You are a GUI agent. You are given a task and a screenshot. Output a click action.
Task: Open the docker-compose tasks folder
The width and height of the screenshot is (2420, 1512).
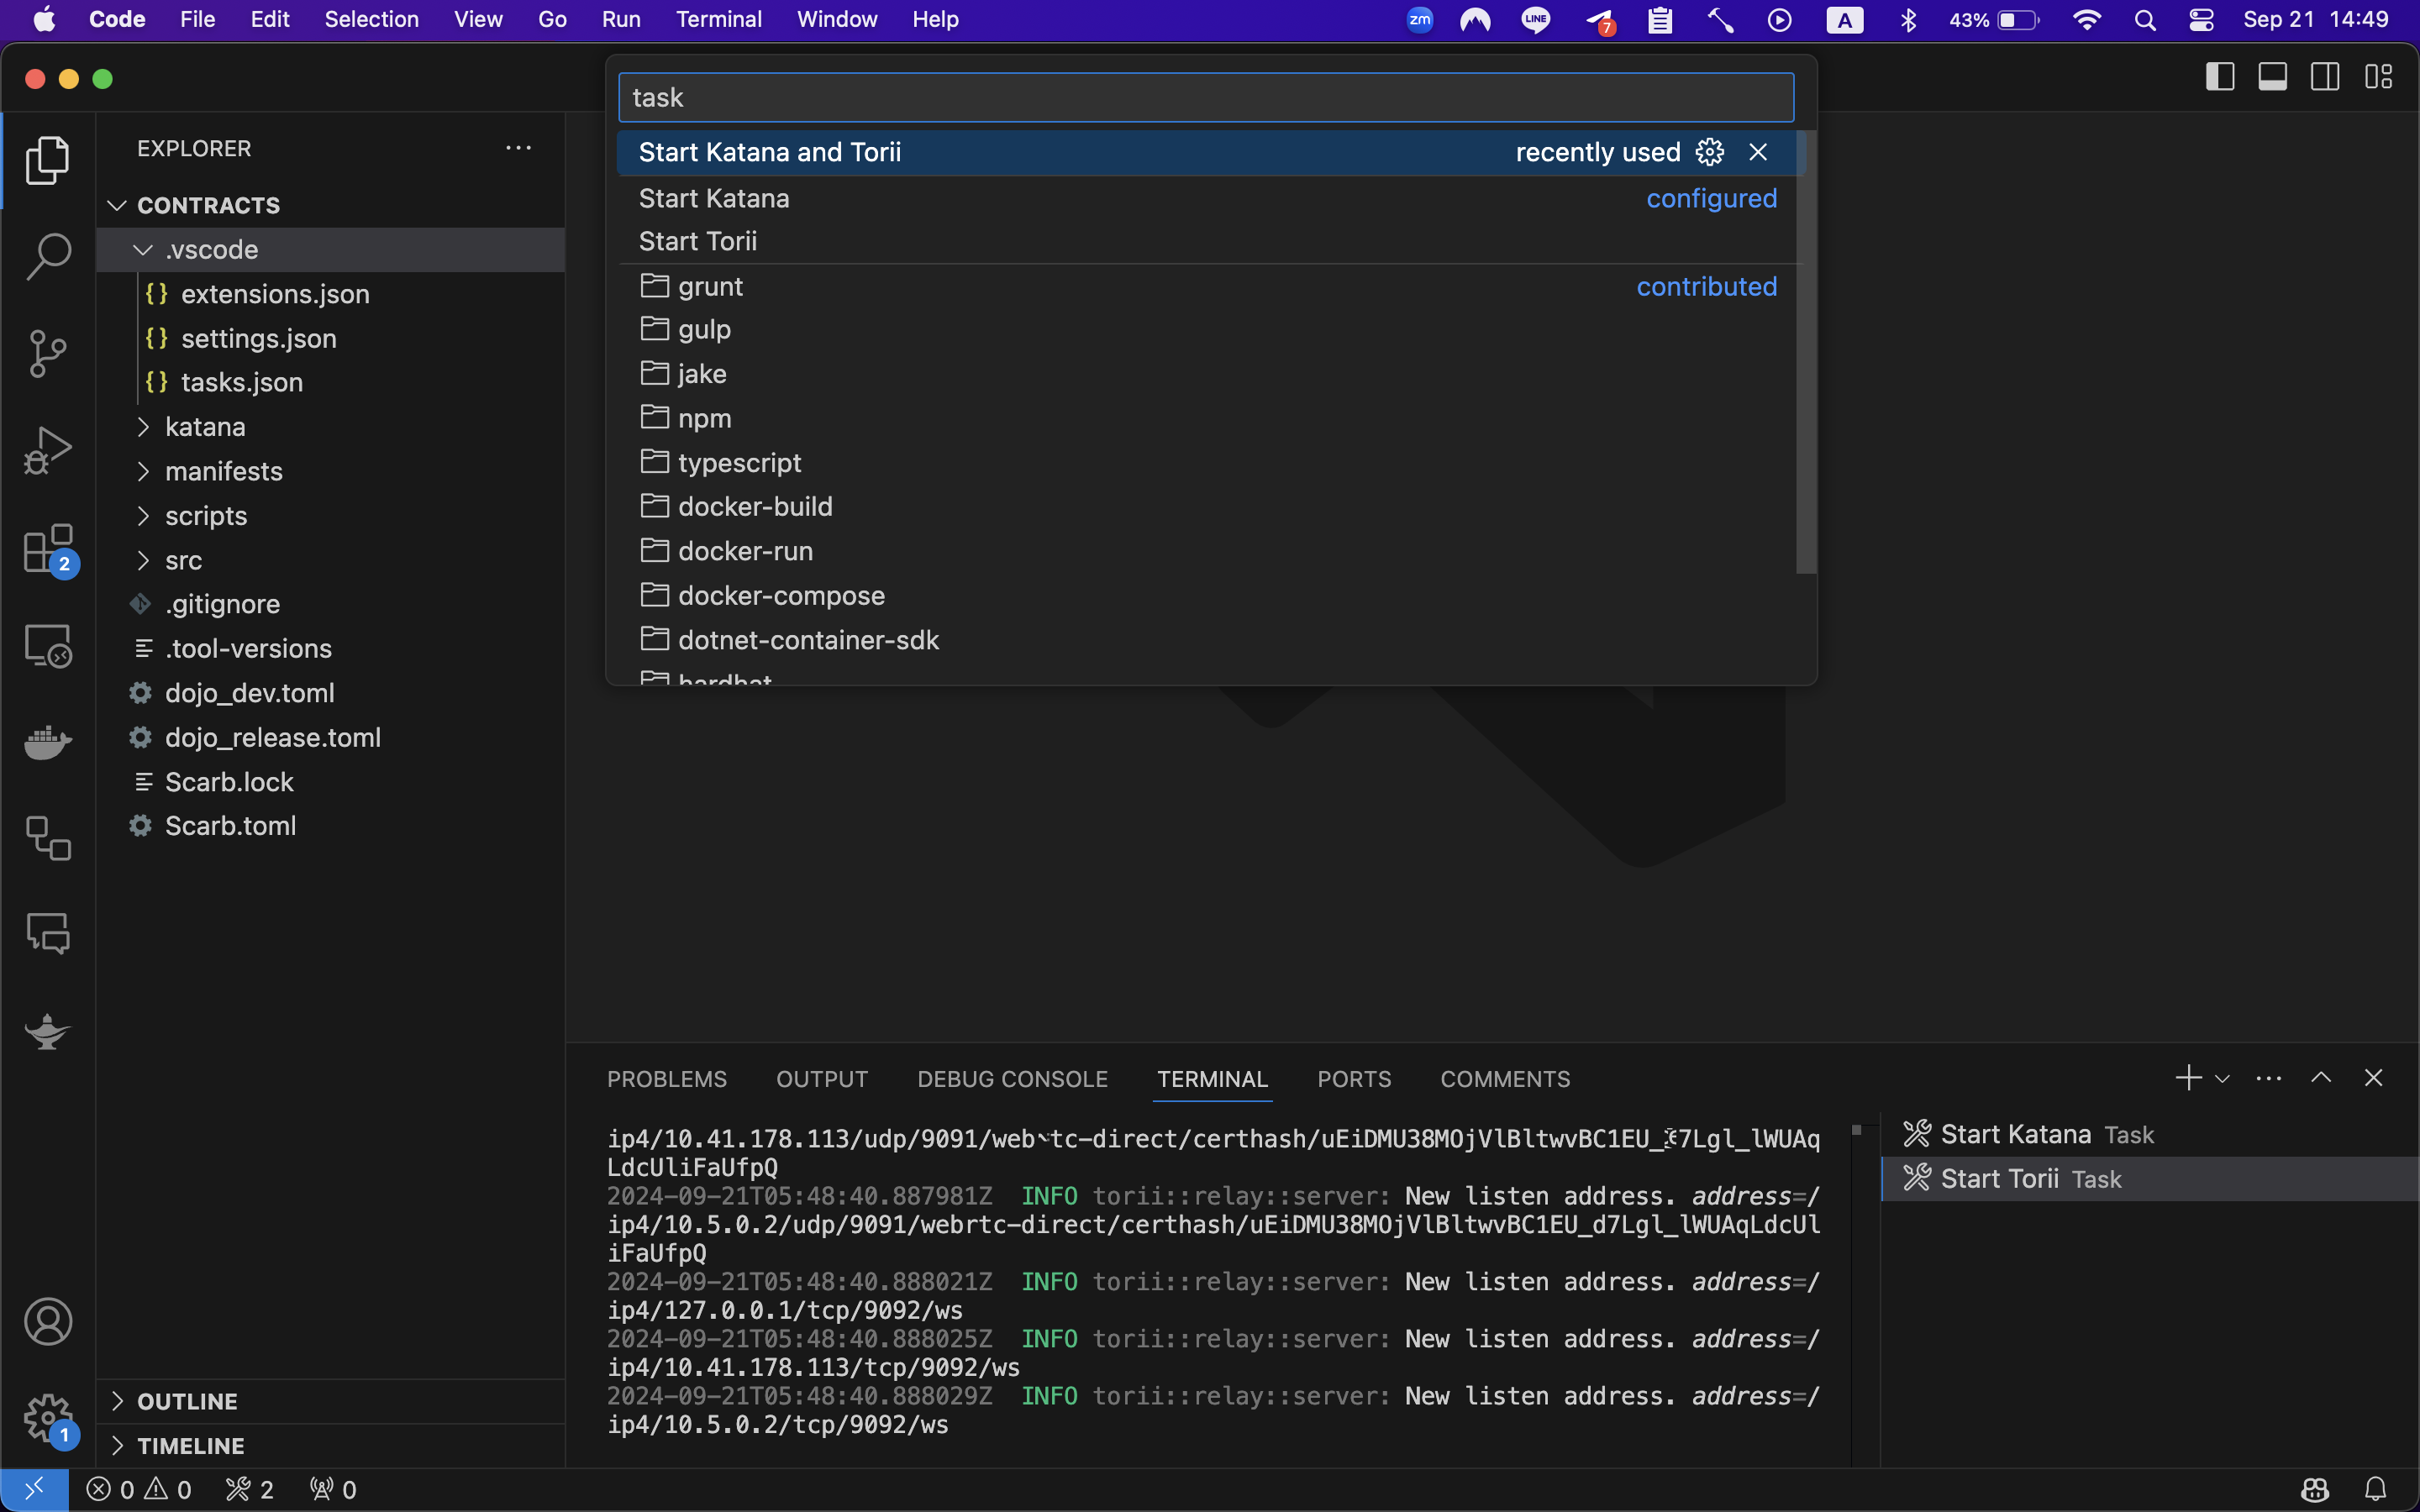click(1206, 596)
